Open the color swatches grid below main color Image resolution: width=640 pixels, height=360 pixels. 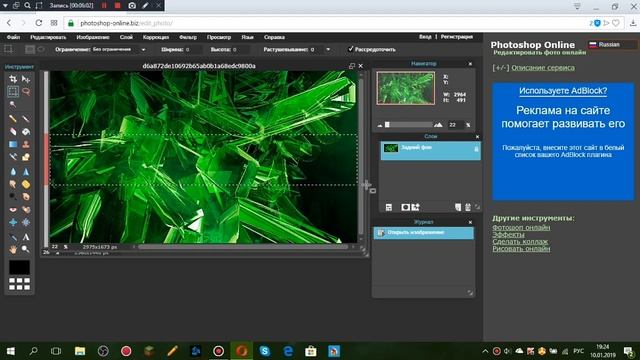[19, 284]
